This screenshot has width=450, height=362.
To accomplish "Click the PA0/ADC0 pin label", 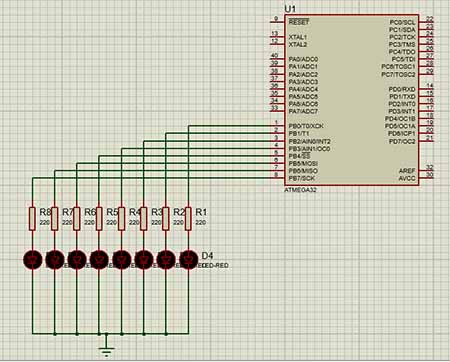I will [303, 59].
